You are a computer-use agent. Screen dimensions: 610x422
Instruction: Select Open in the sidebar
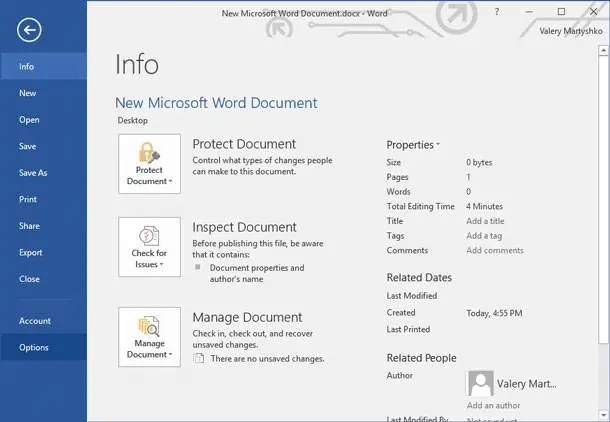43,120
